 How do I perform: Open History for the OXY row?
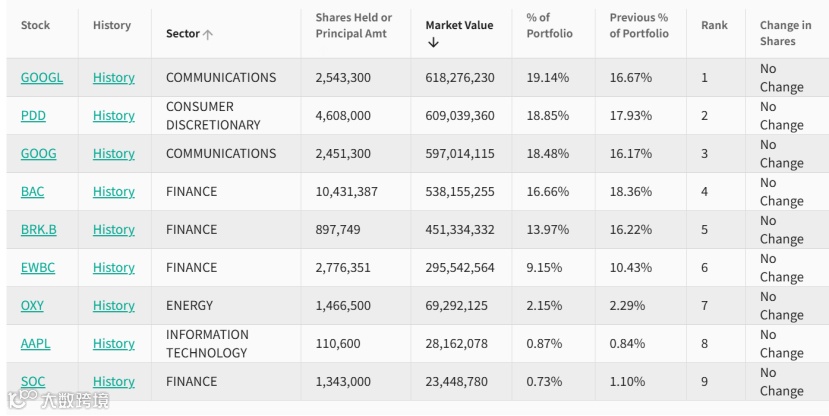(x=113, y=306)
